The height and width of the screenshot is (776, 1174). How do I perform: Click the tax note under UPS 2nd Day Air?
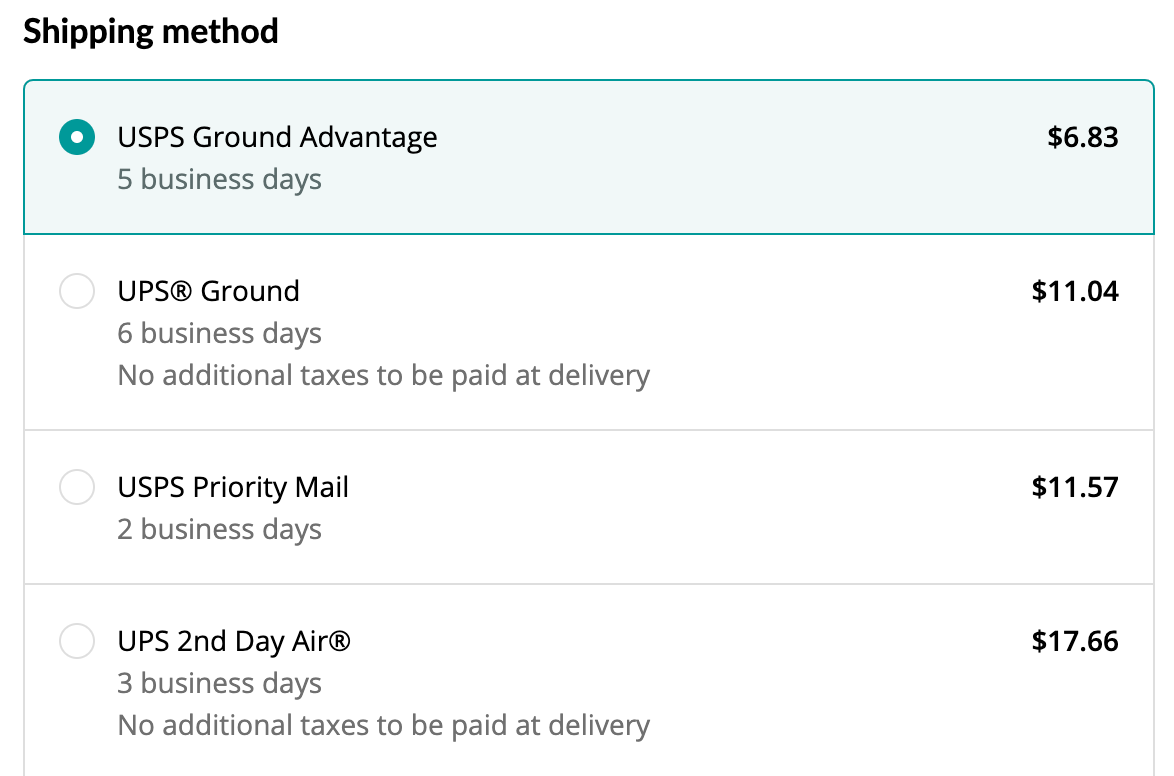(x=383, y=725)
